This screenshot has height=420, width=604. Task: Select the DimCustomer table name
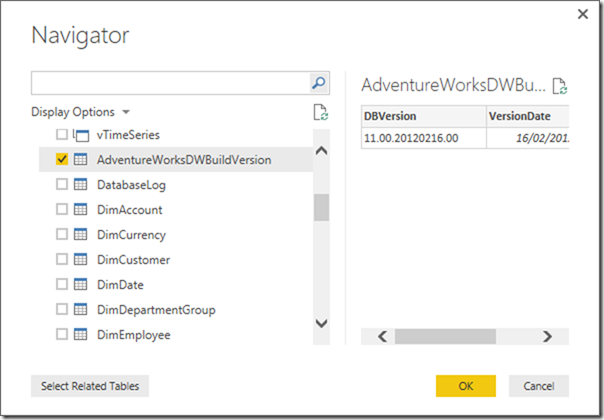[133, 260]
